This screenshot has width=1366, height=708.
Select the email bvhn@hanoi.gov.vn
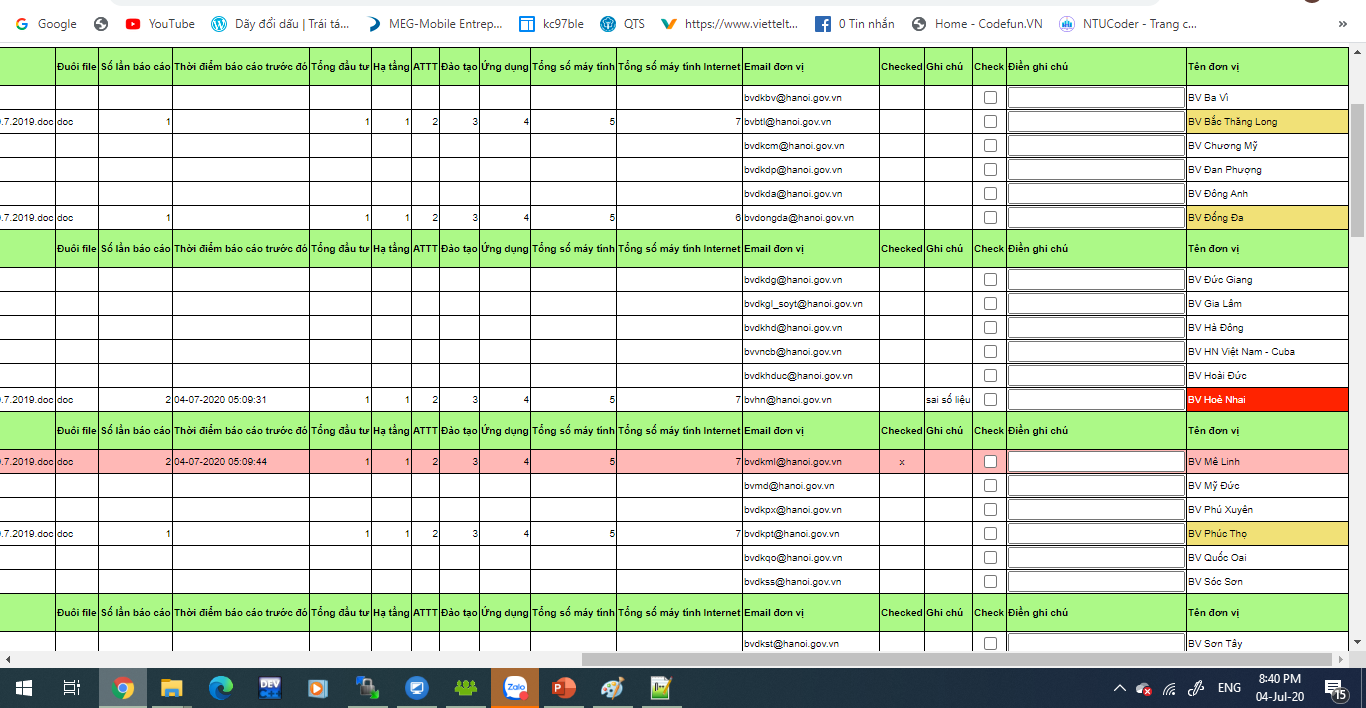(788, 400)
